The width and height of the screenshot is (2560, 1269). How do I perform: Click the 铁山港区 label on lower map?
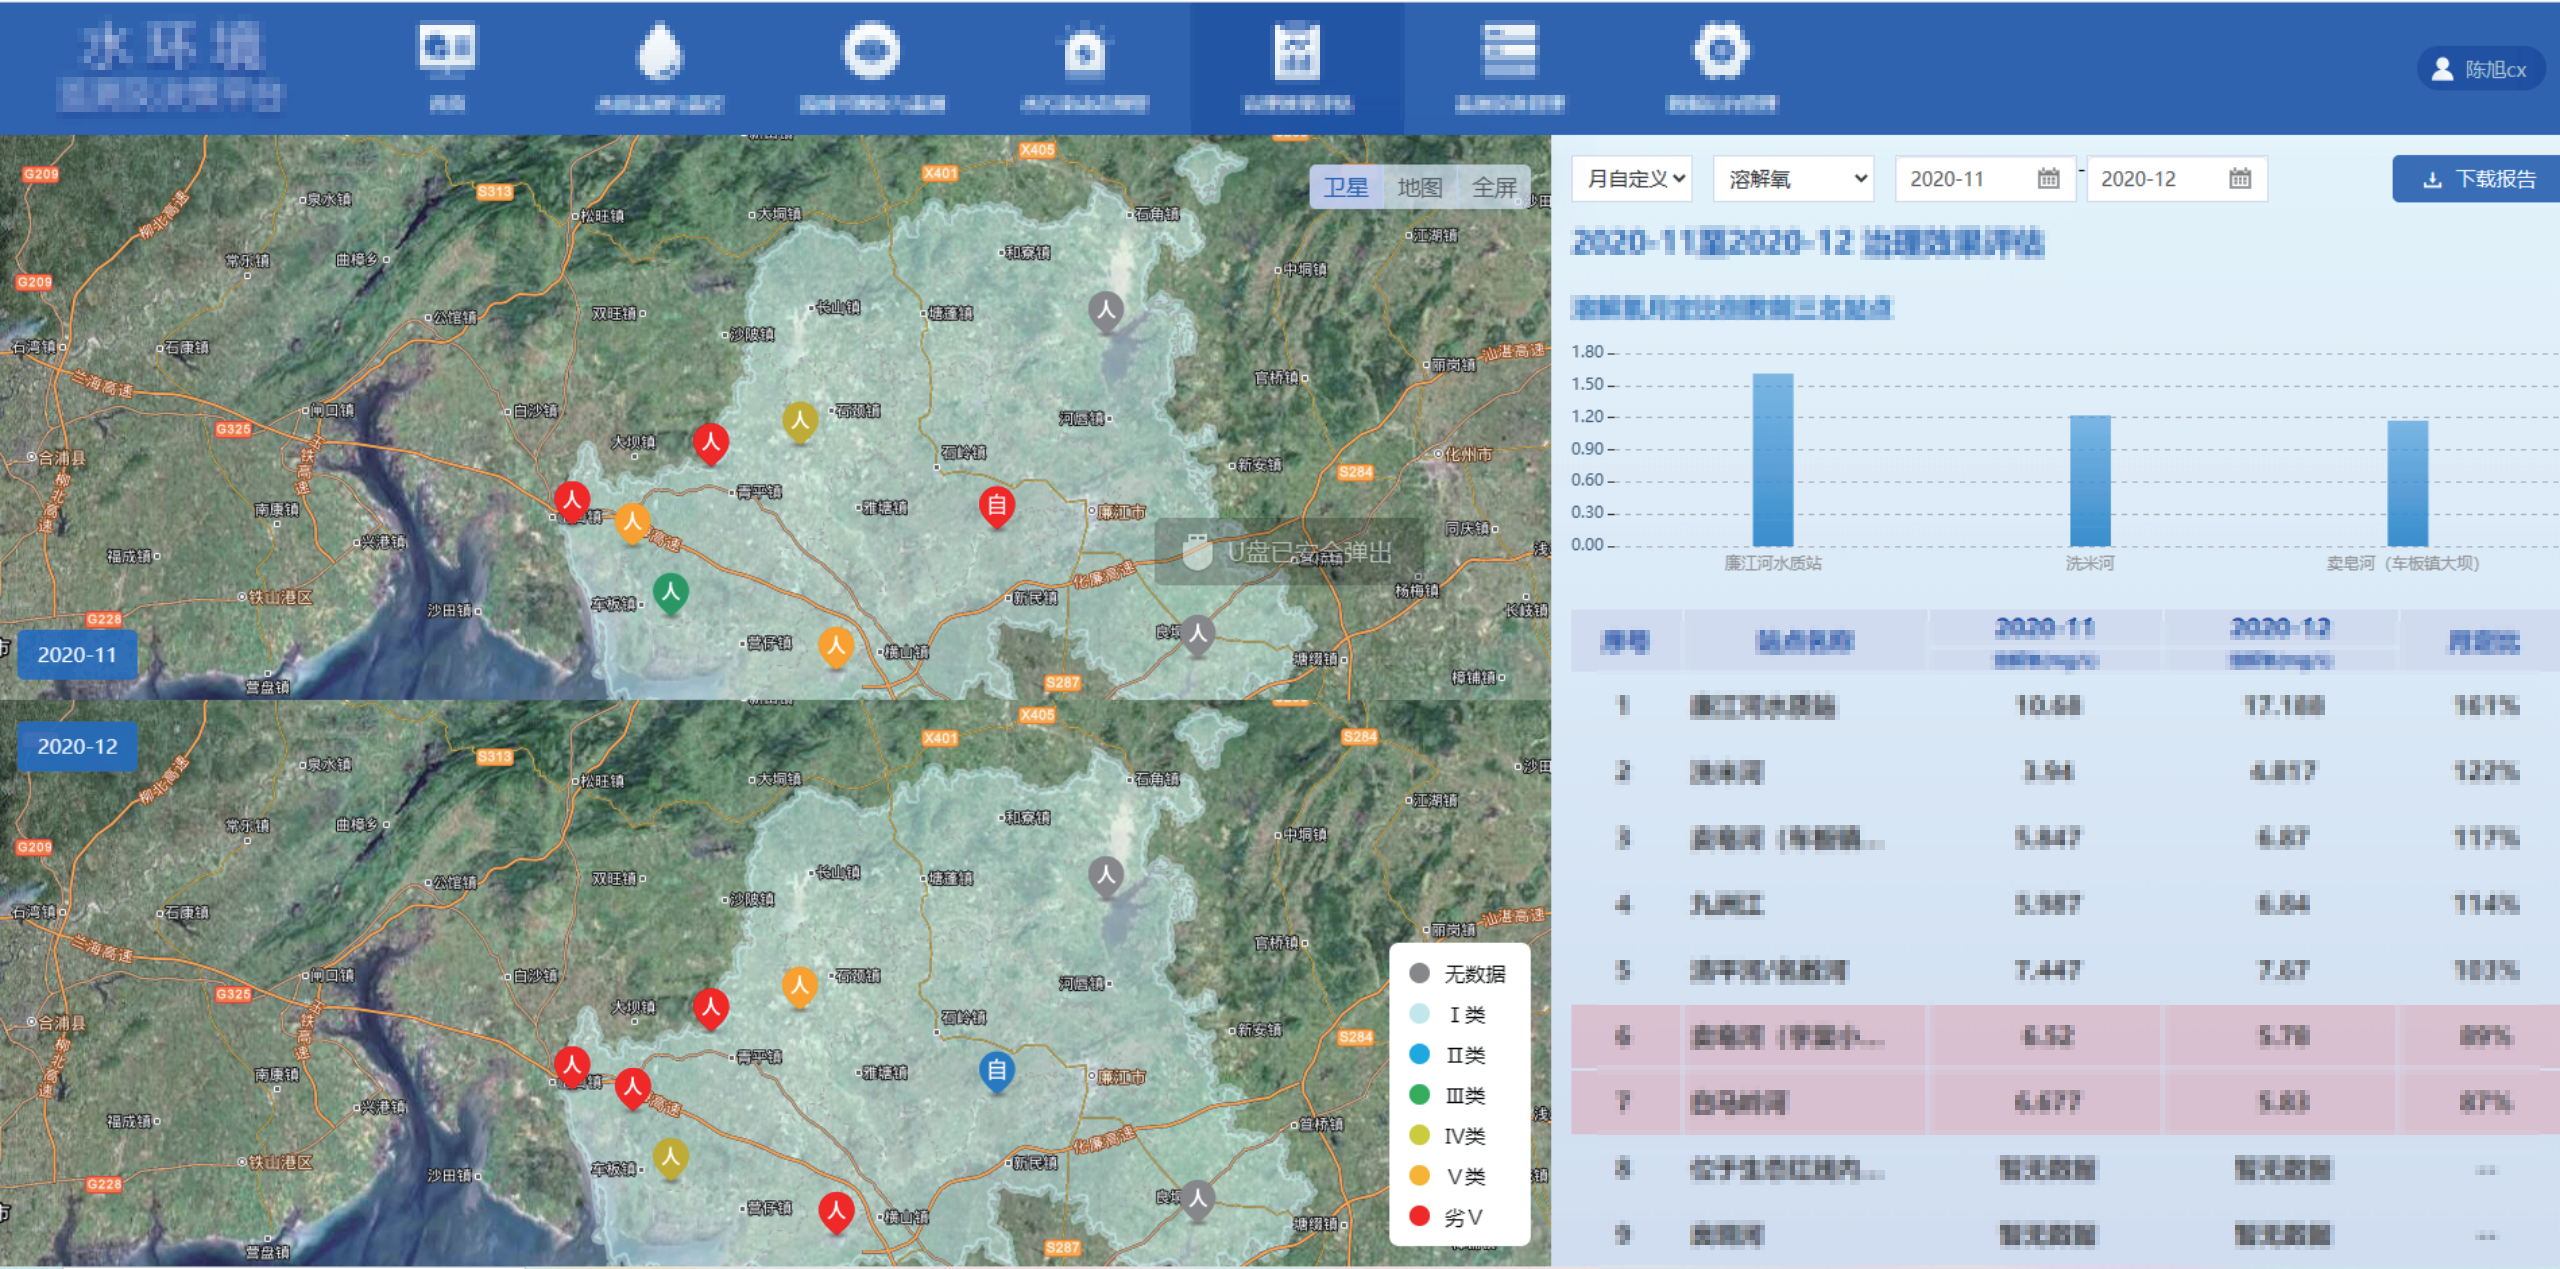(x=280, y=1162)
